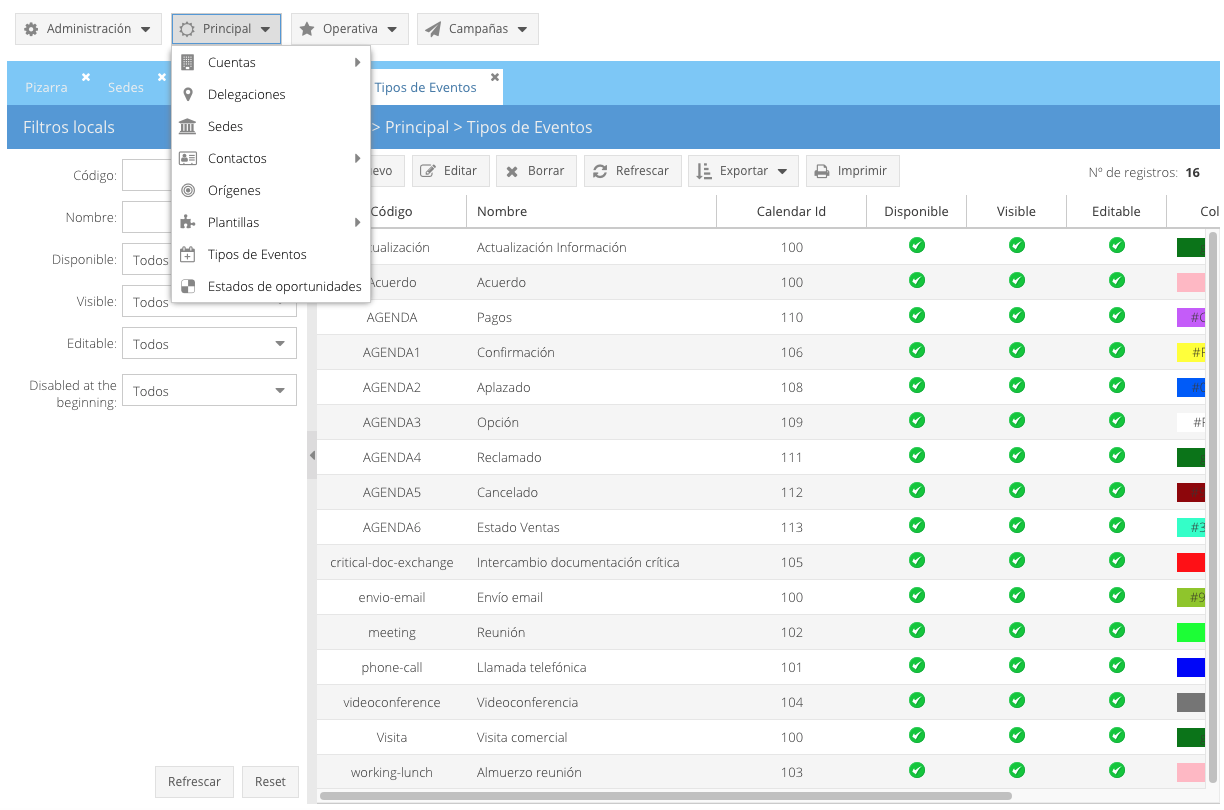Click the red color swatch for critical-doc-exchange
1224x810 pixels.
(1190, 562)
